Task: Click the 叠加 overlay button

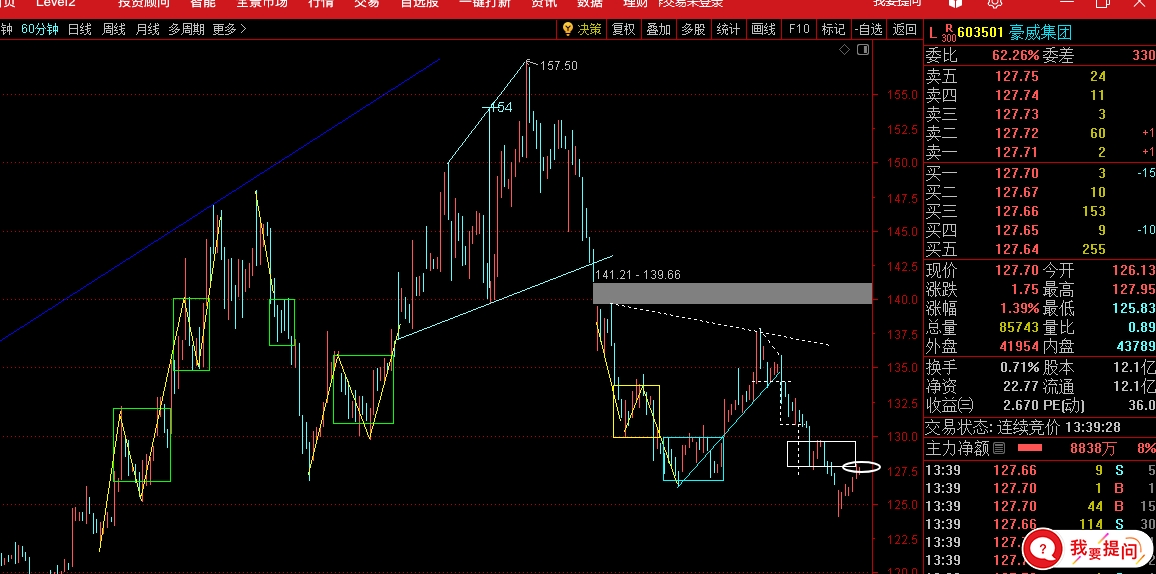Action: (658, 29)
